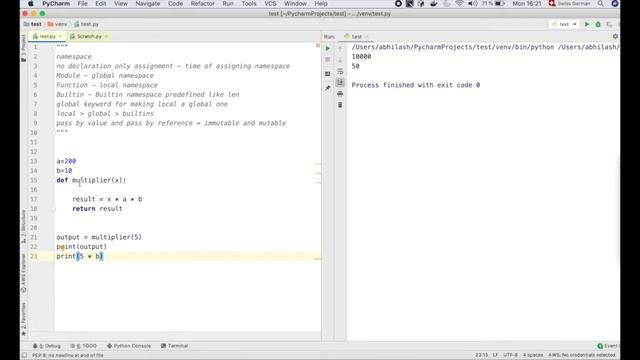Click the cursor position '23:13' in status bar

tap(482, 355)
